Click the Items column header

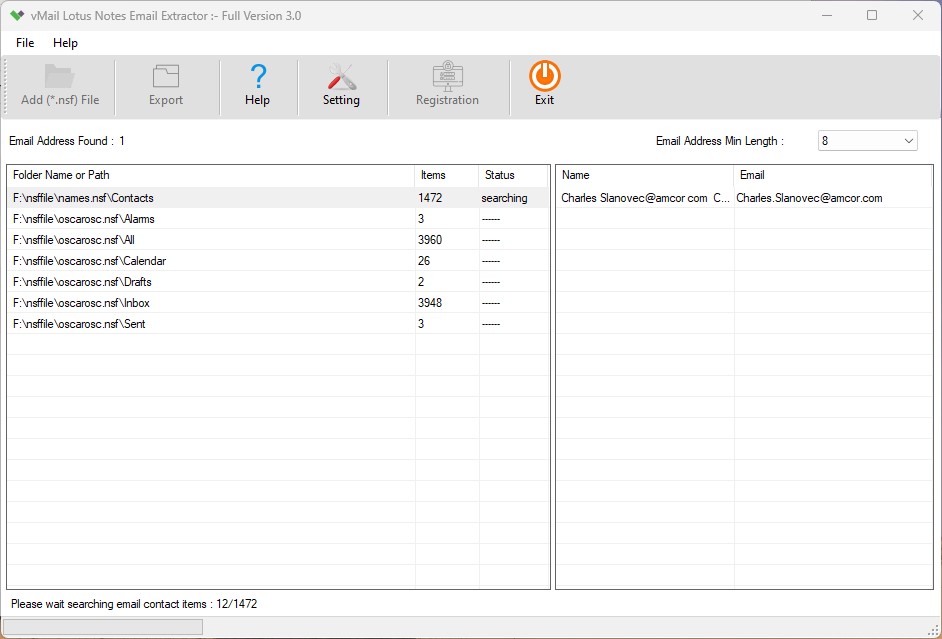446,175
